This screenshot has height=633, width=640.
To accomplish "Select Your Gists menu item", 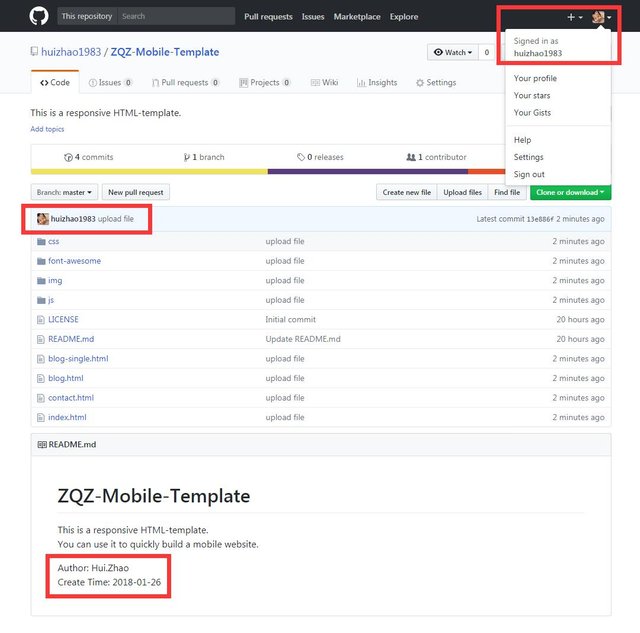I will 532,113.
